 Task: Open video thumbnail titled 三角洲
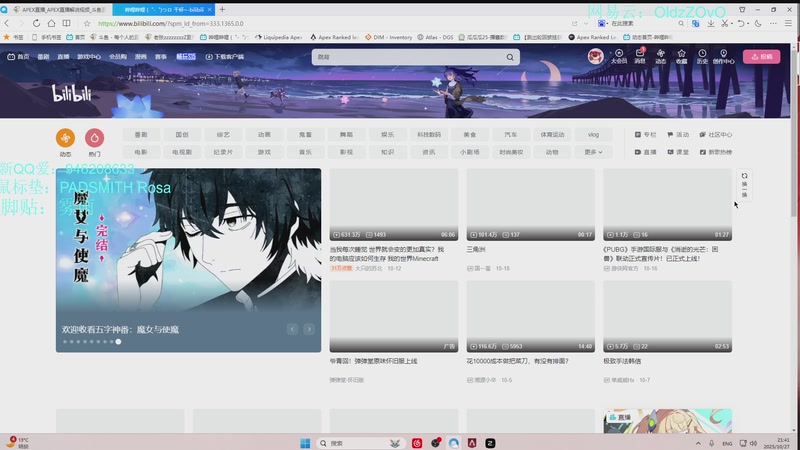tap(531, 204)
